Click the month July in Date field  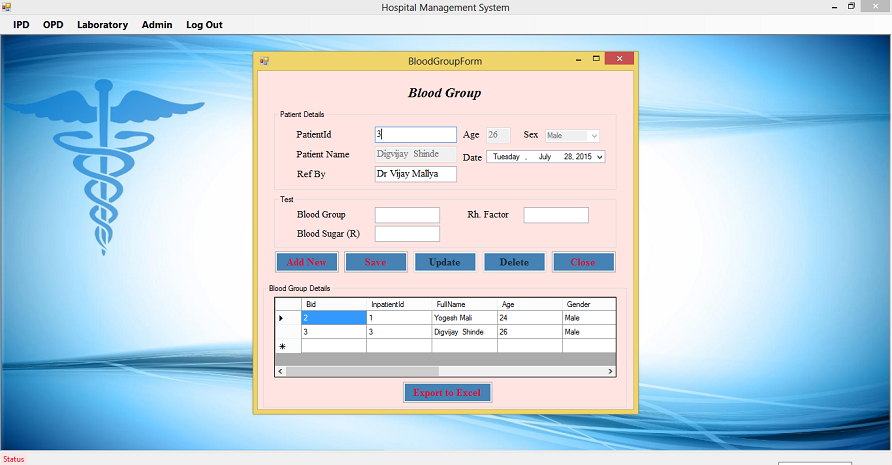point(545,157)
